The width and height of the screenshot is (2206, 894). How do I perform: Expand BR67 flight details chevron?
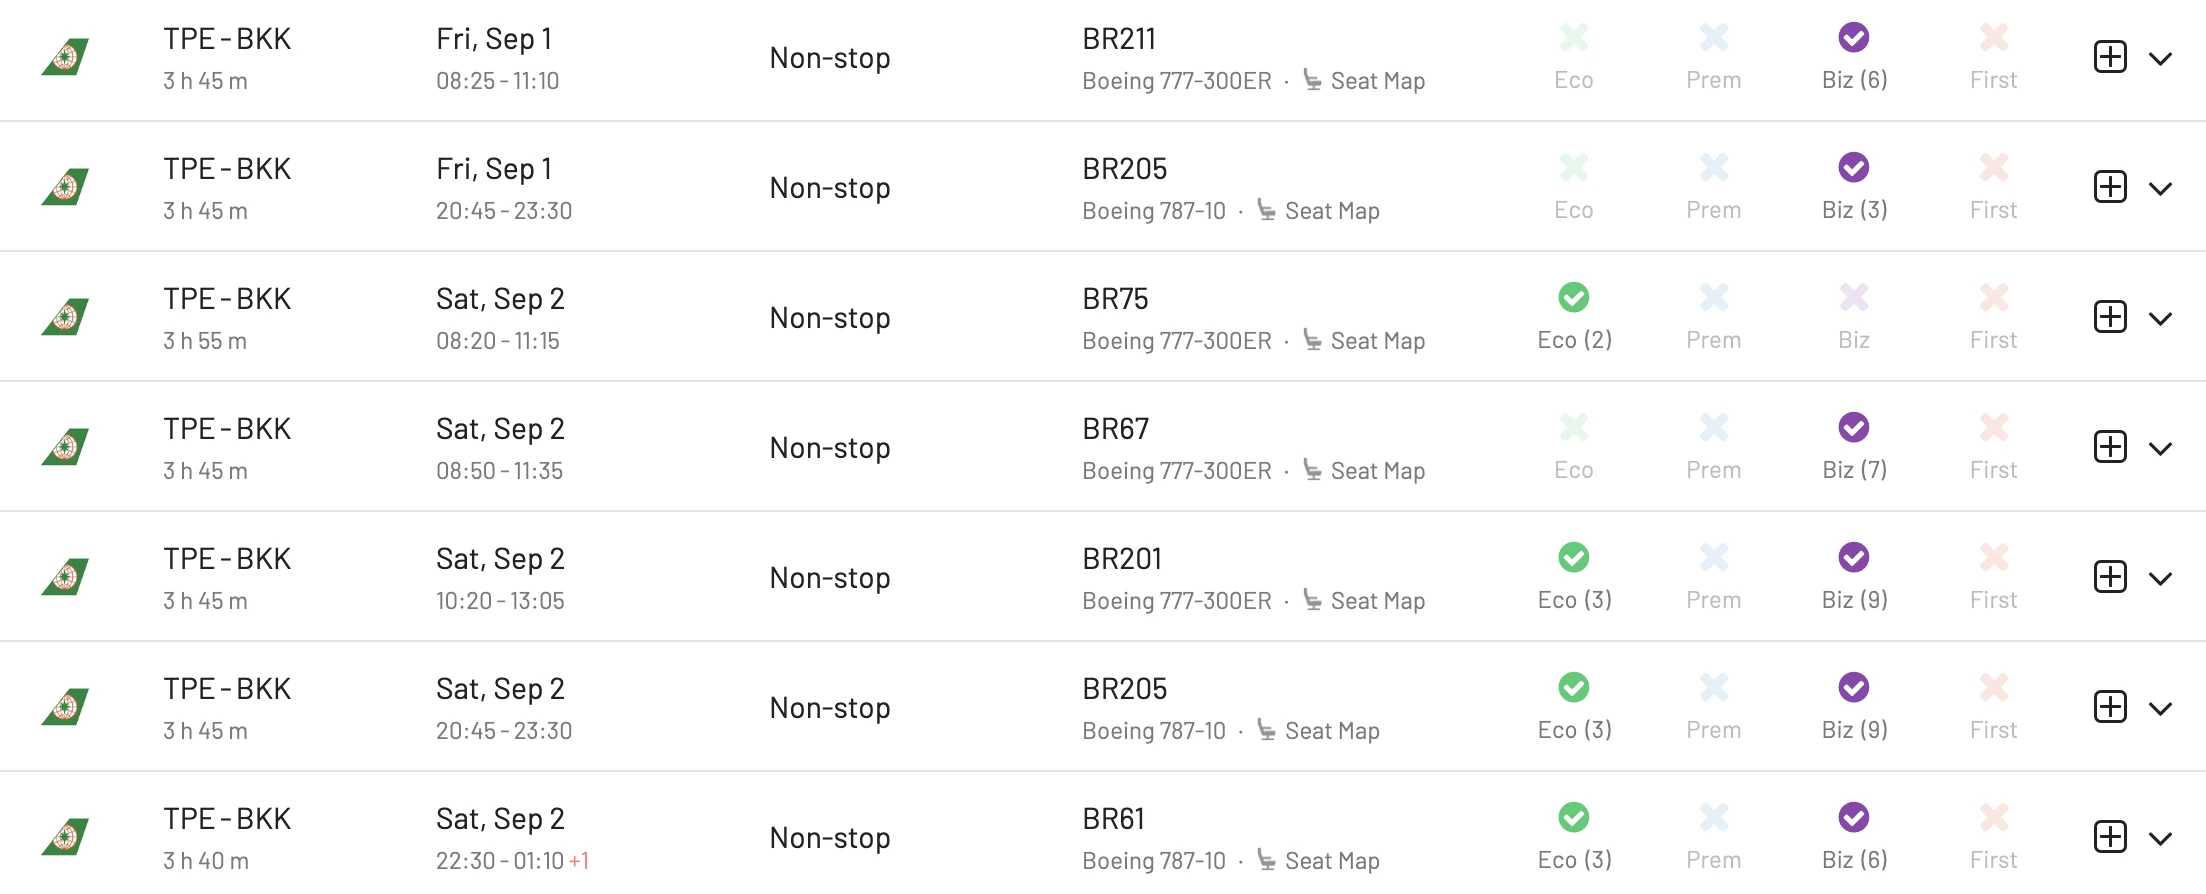click(x=2160, y=448)
